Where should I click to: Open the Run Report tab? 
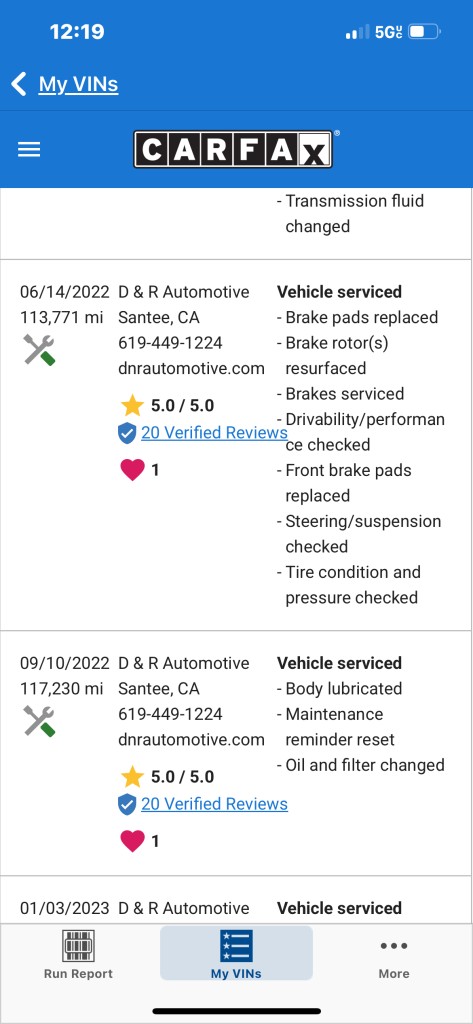[x=78, y=954]
